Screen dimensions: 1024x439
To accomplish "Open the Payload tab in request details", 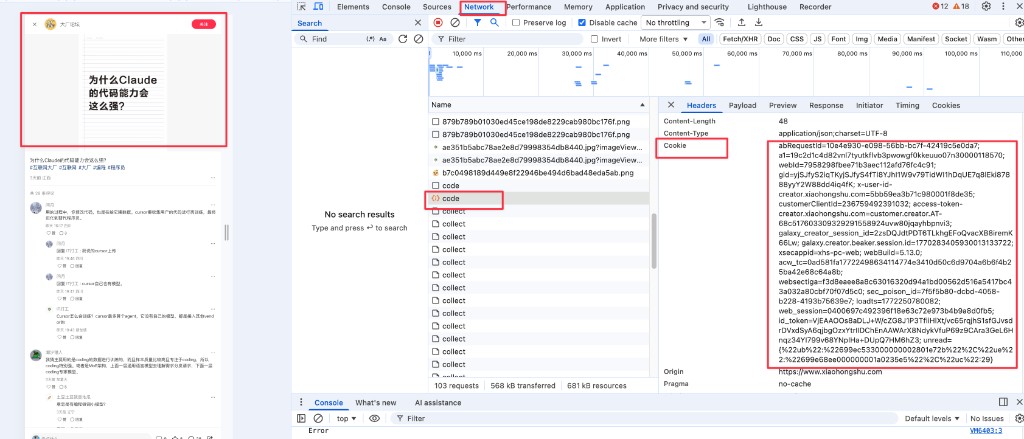I will coord(743,105).
